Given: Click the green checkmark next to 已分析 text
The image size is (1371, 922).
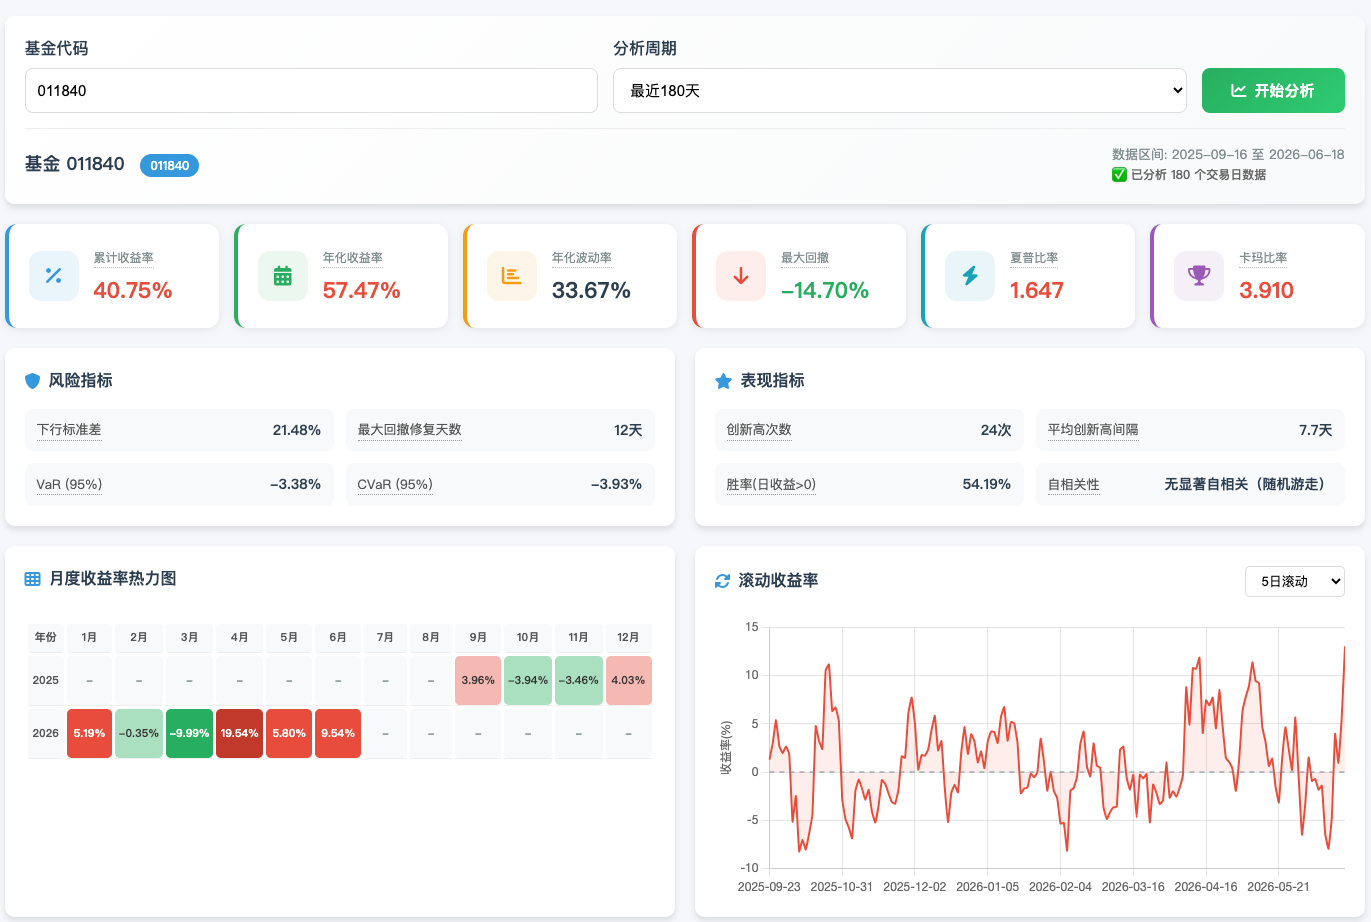Looking at the screenshot, I should pyautogui.click(x=1119, y=175).
